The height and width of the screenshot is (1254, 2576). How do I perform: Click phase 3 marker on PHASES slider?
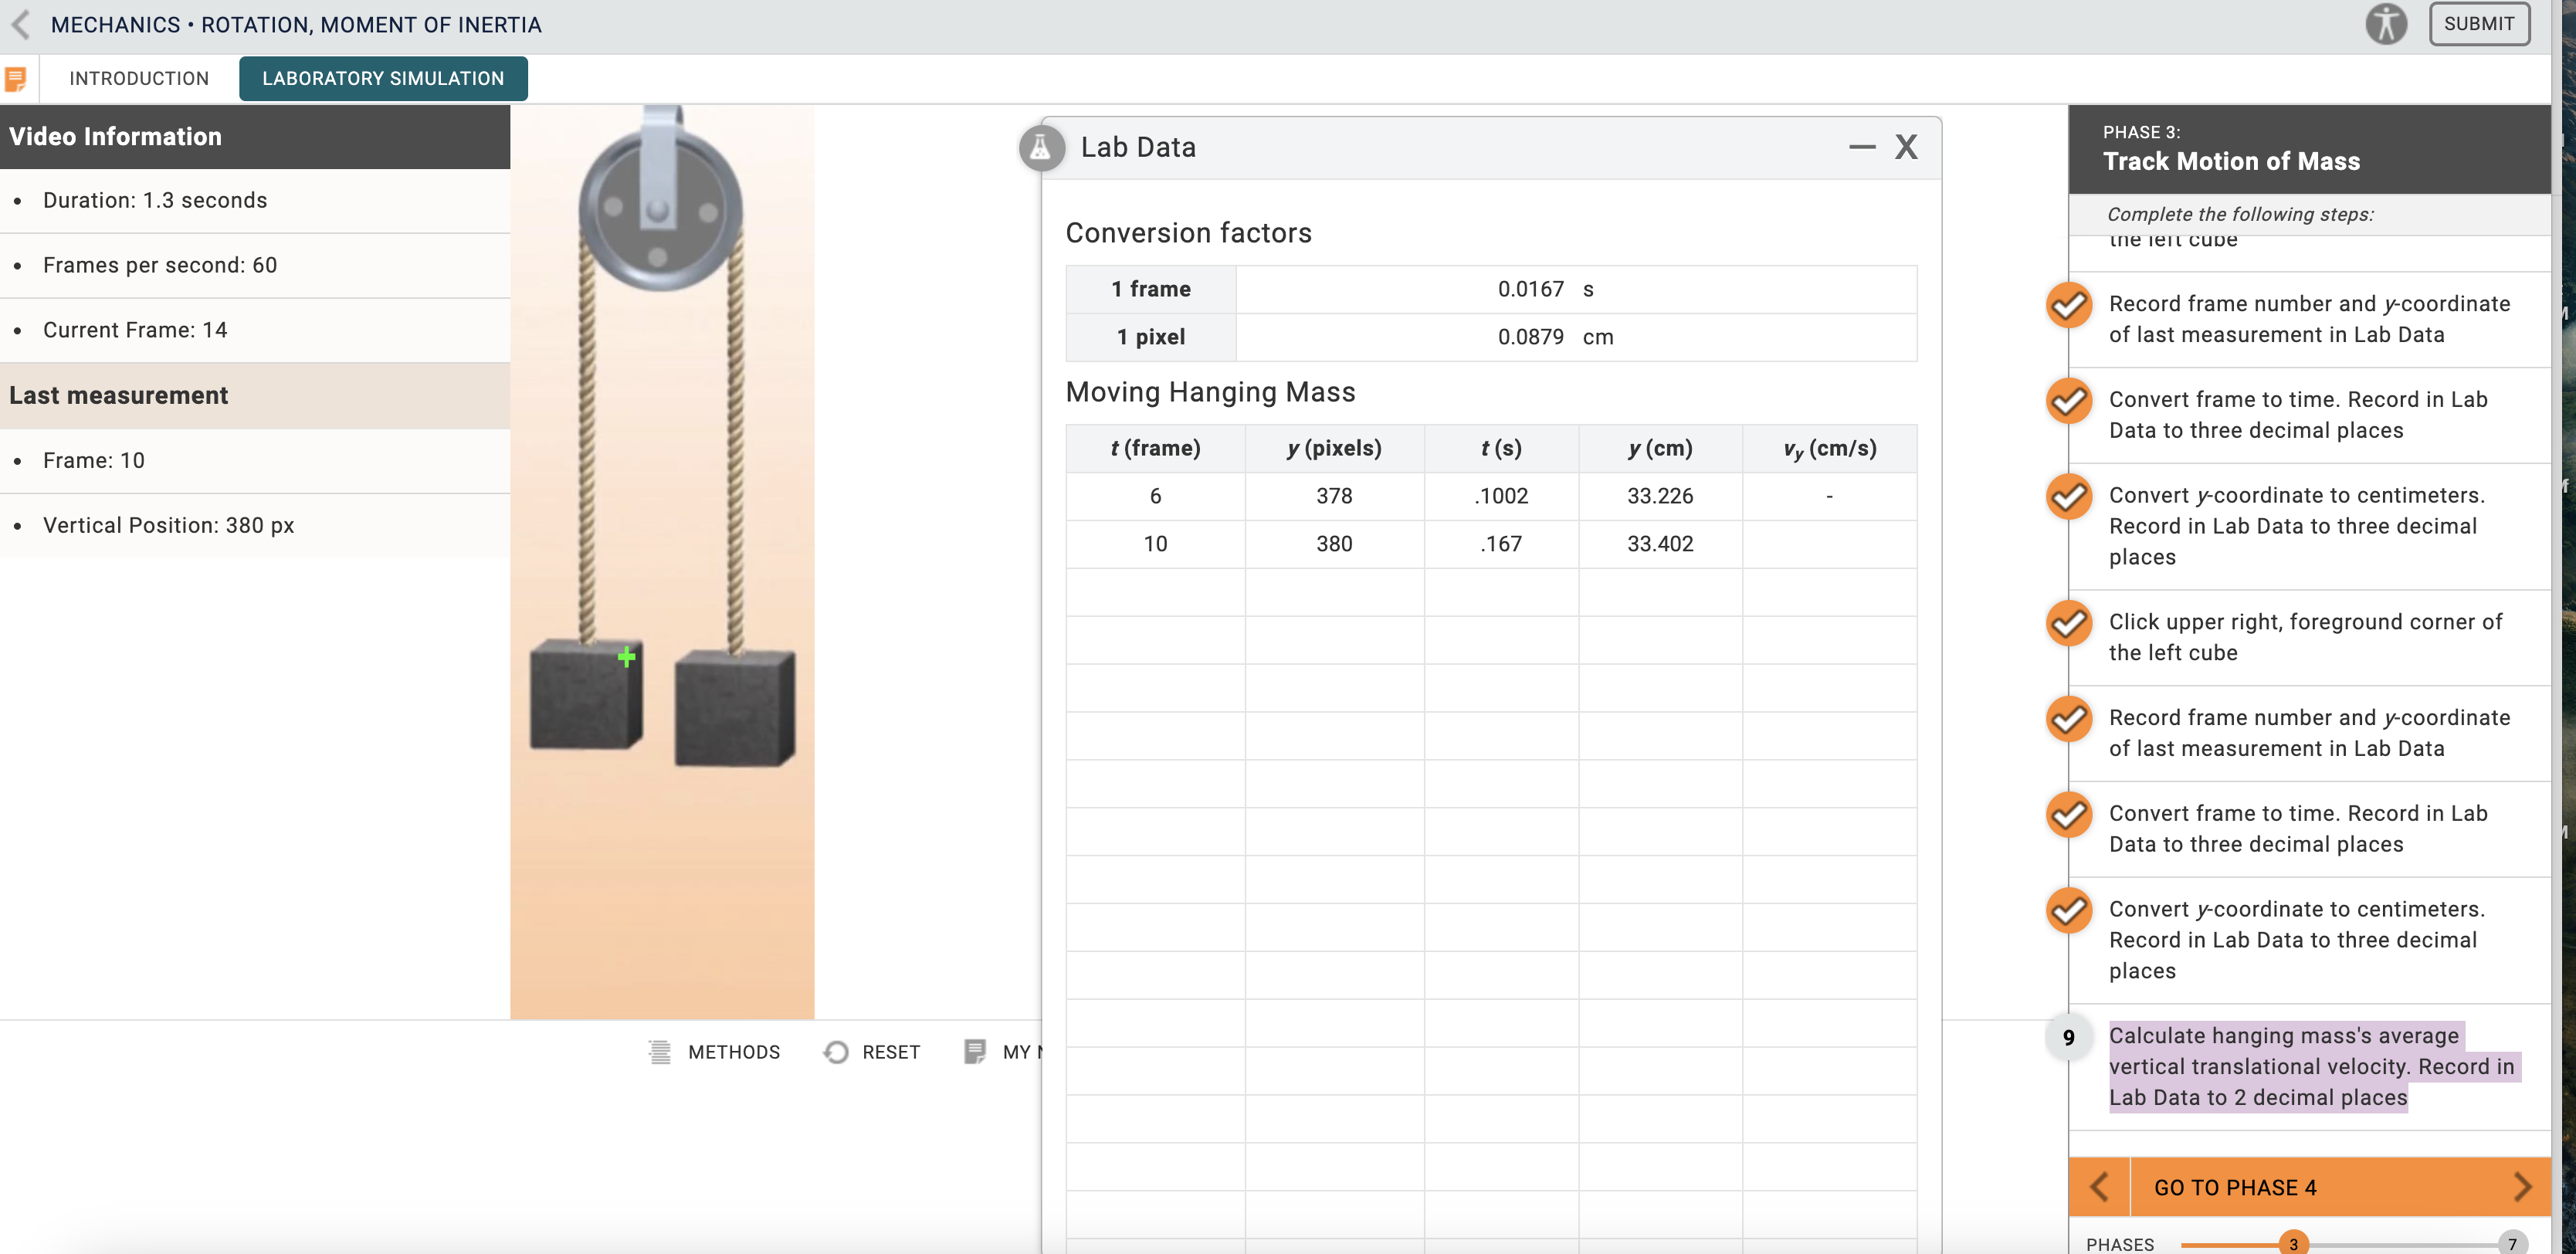tap(2293, 1243)
